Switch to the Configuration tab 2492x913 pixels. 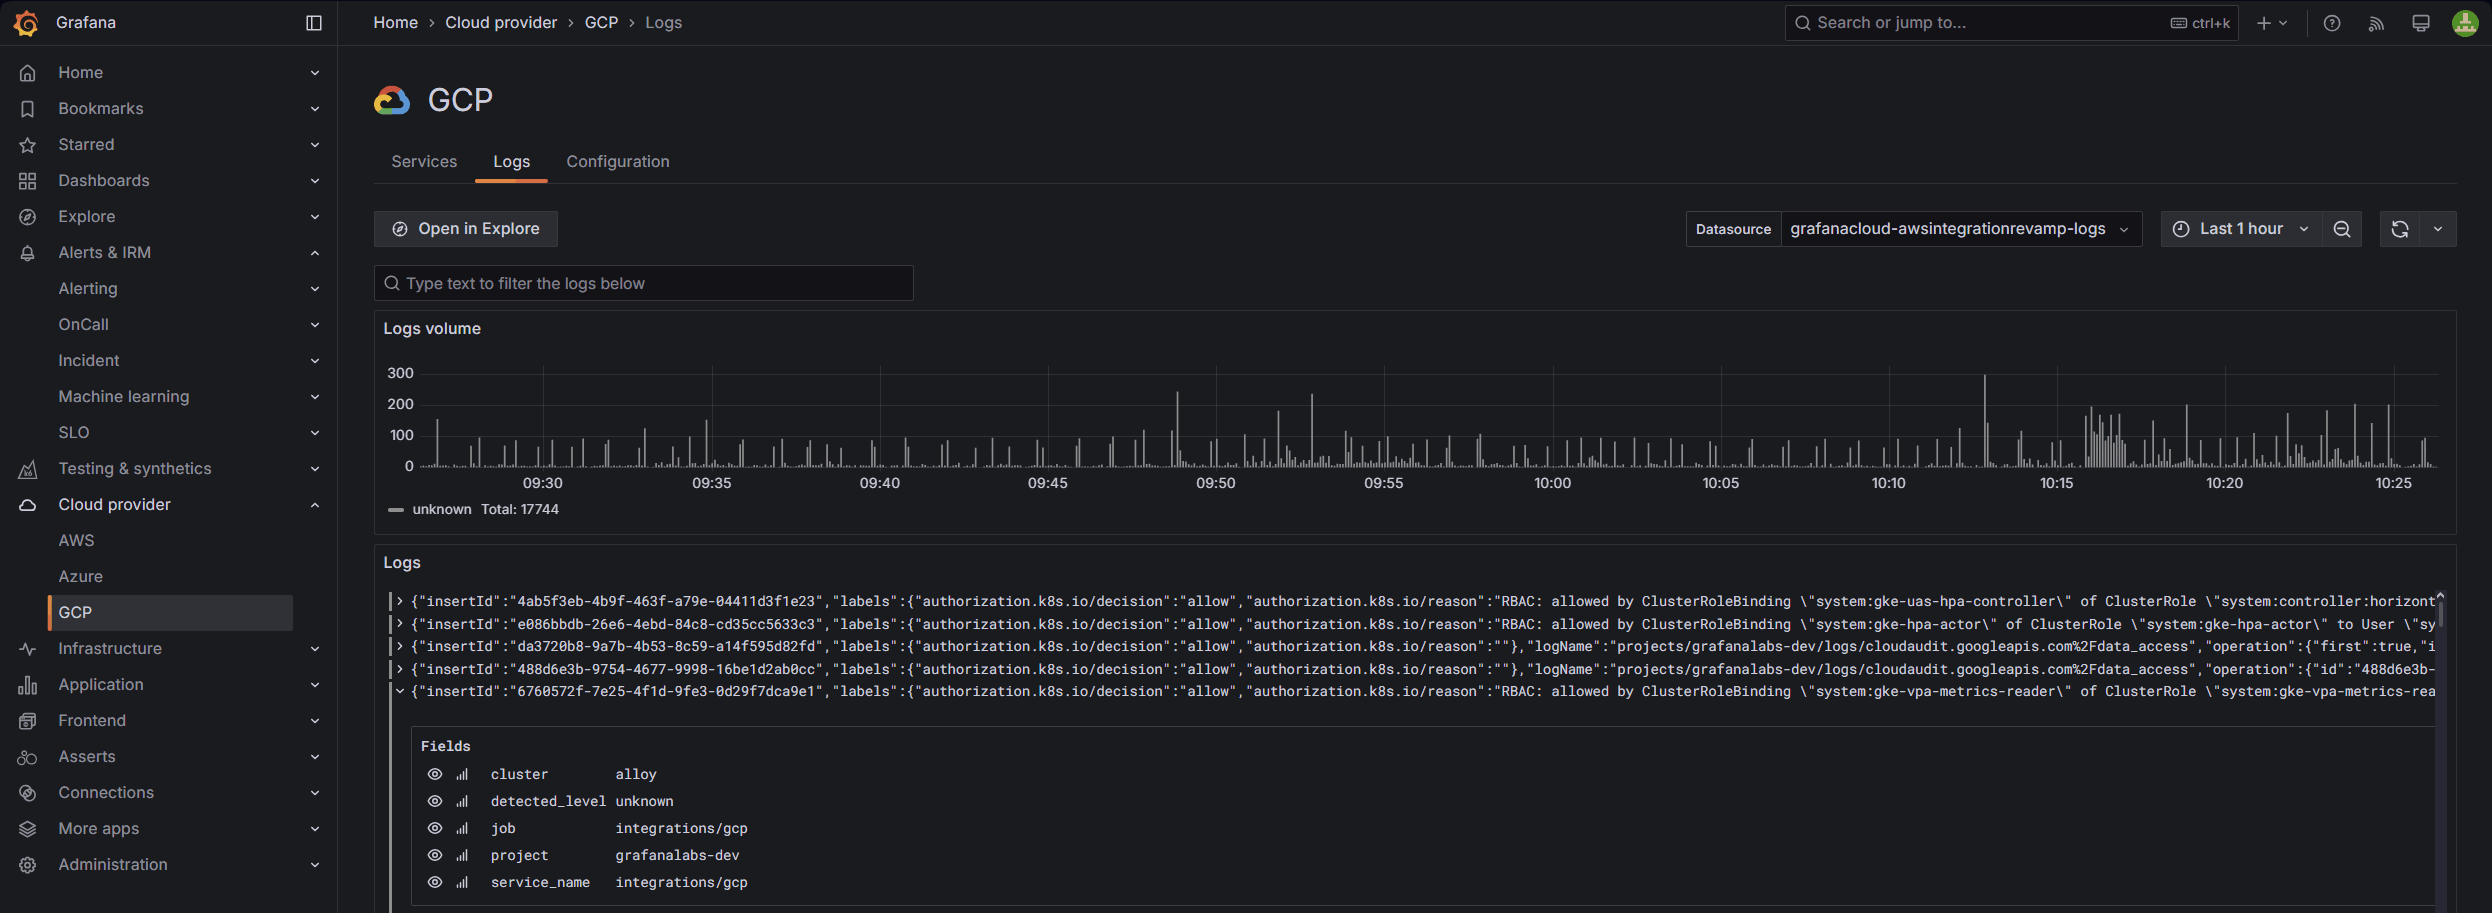click(617, 161)
